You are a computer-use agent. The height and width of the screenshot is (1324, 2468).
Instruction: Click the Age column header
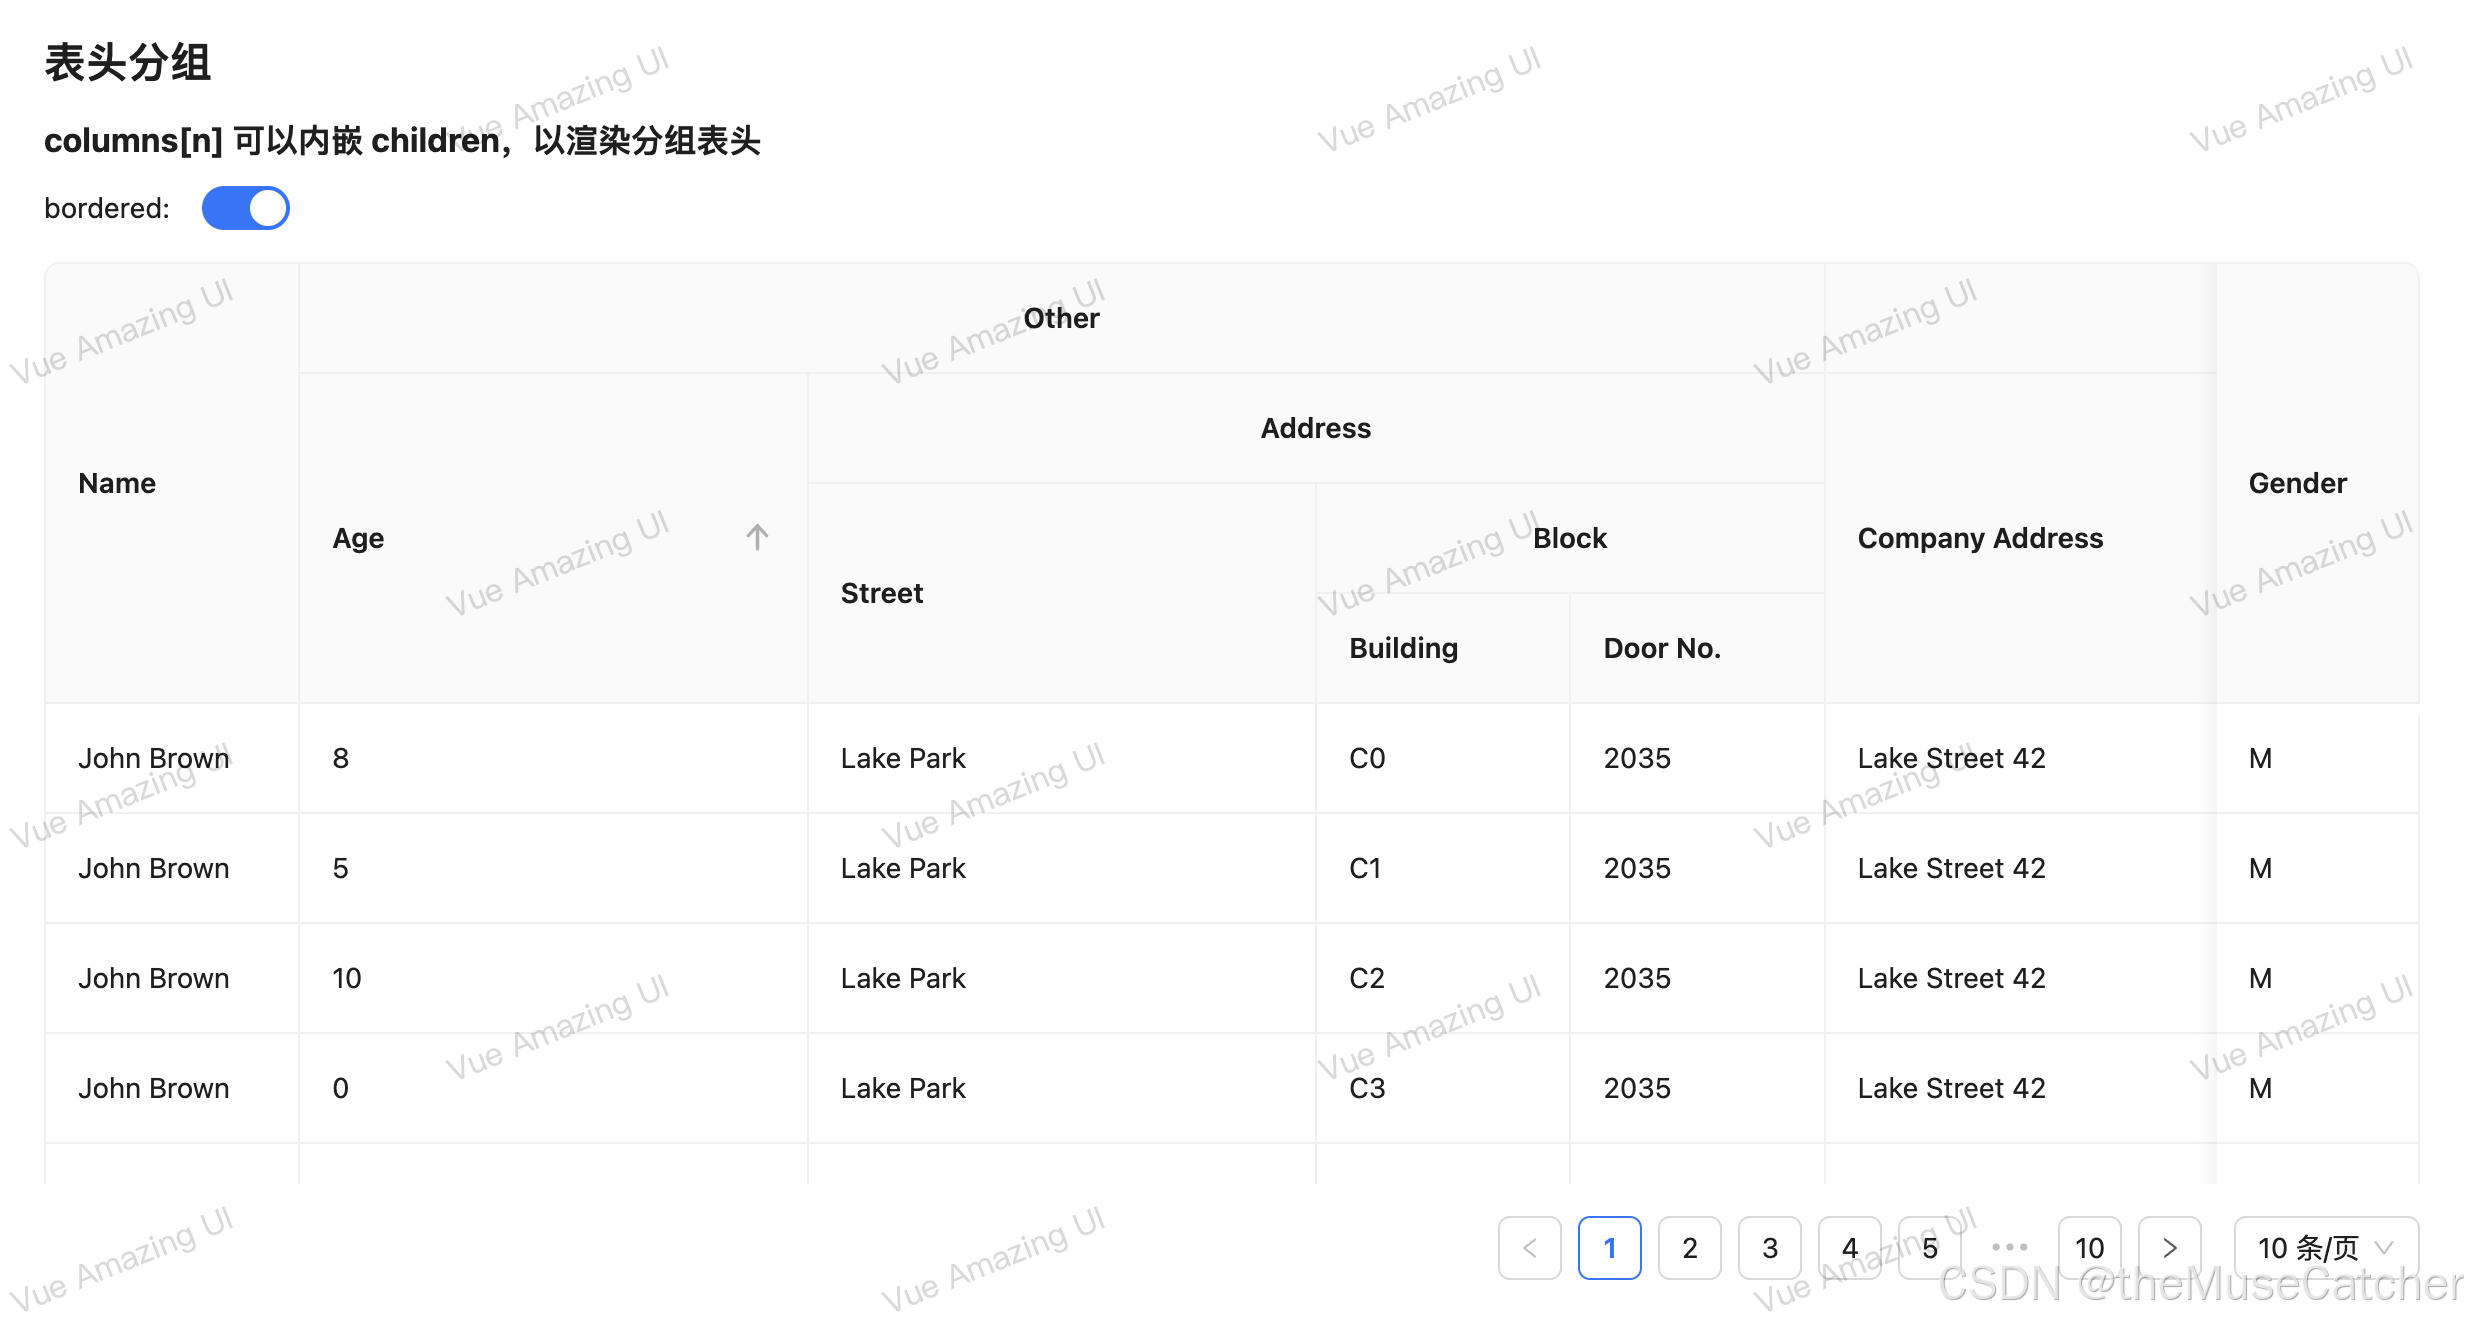tap(359, 538)
